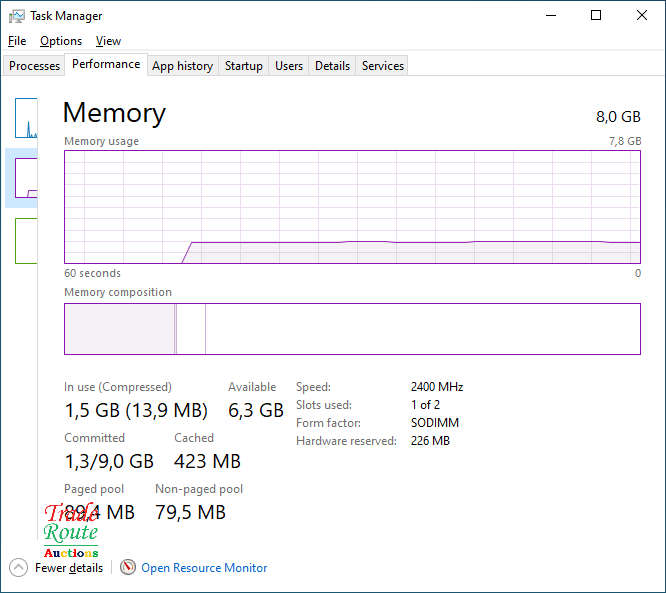This screenshot has height=593, width=666.
Task: Click the 7,8 GB graph maximum label
Action: click(x=625, y=141)
